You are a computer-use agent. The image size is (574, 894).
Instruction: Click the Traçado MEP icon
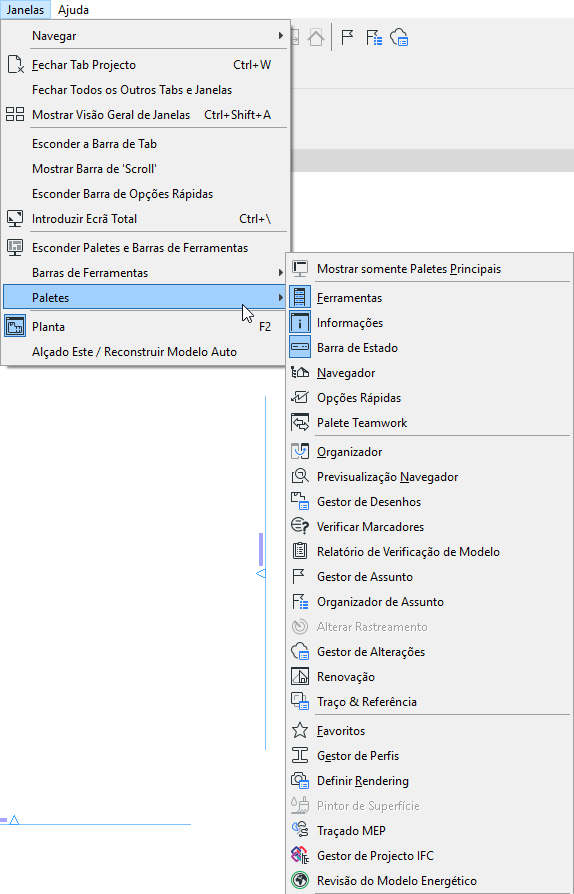point(300,831)
